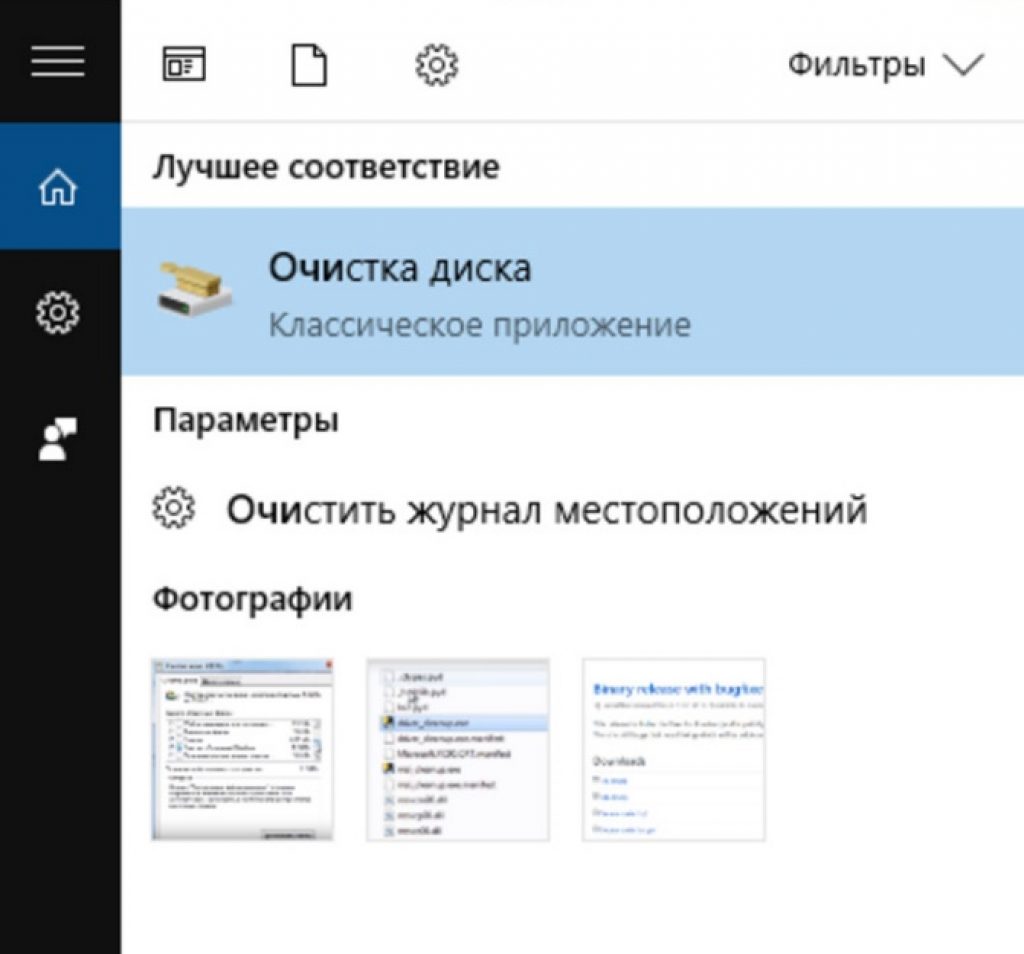Image resolution: width=1024 pixels, height=954 pixels.
Task: Open the hamburger menu in the sidebar
Action: point(58,61)
